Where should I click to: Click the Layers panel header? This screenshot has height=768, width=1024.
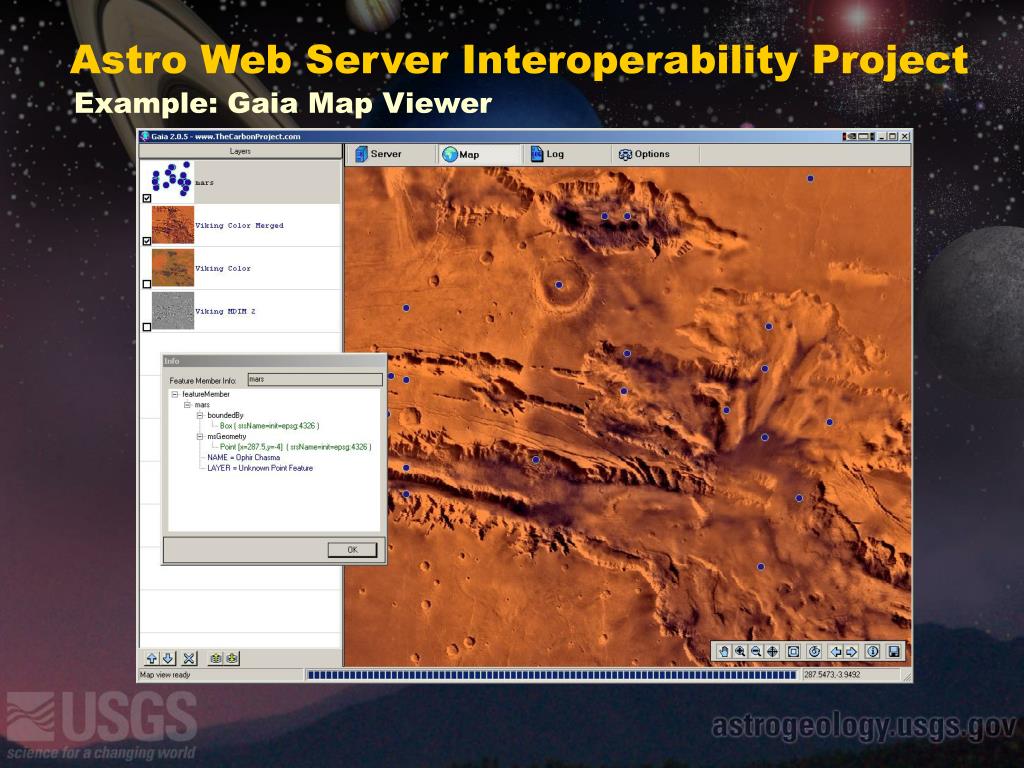[x=240, y=152]
